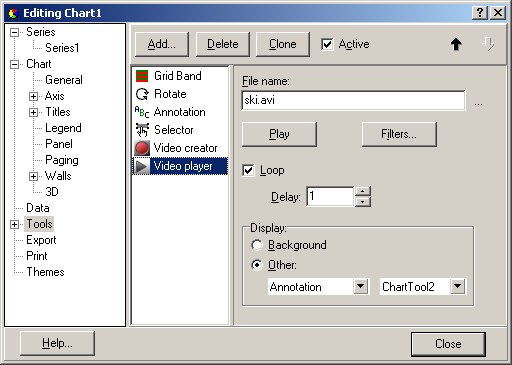512x365 pixels.
Task: Select the Rotate tool icon
Action: [x=142, y=94]
